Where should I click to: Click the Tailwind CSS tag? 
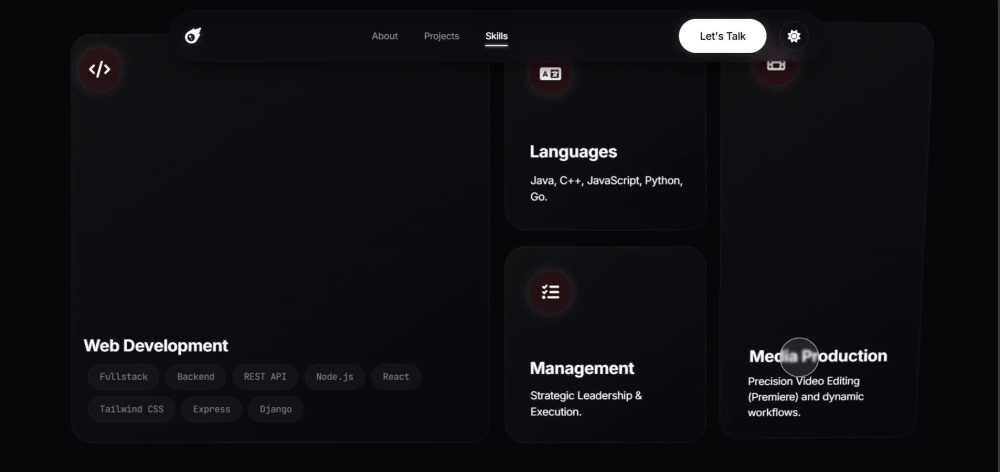coord(131,409)
